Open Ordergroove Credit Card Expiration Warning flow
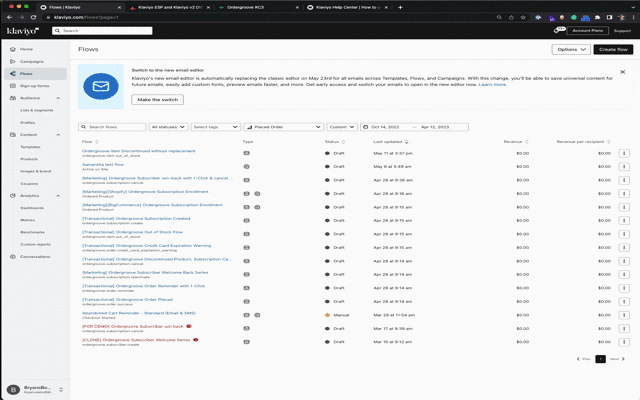 [147, 245]
